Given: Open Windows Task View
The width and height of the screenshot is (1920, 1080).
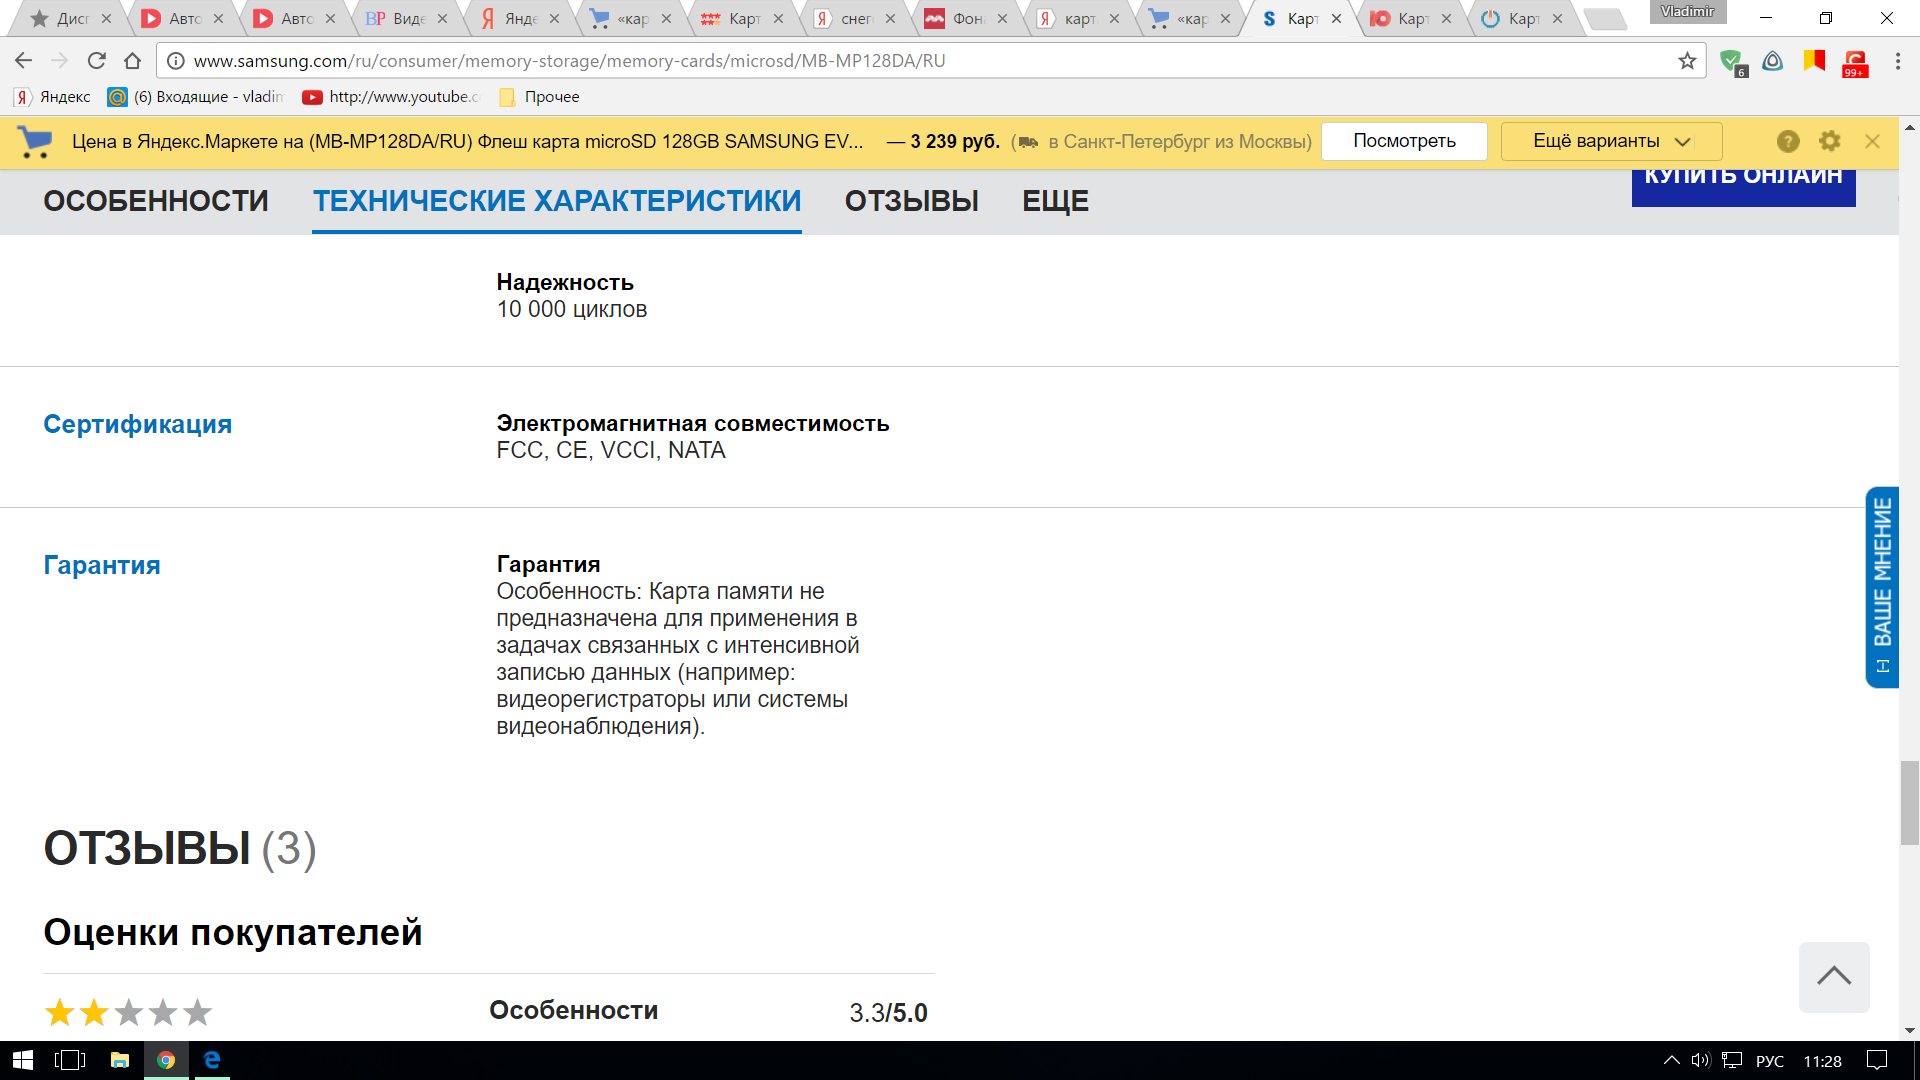Looking at the screenshot, I should [x=70, y=1060].
